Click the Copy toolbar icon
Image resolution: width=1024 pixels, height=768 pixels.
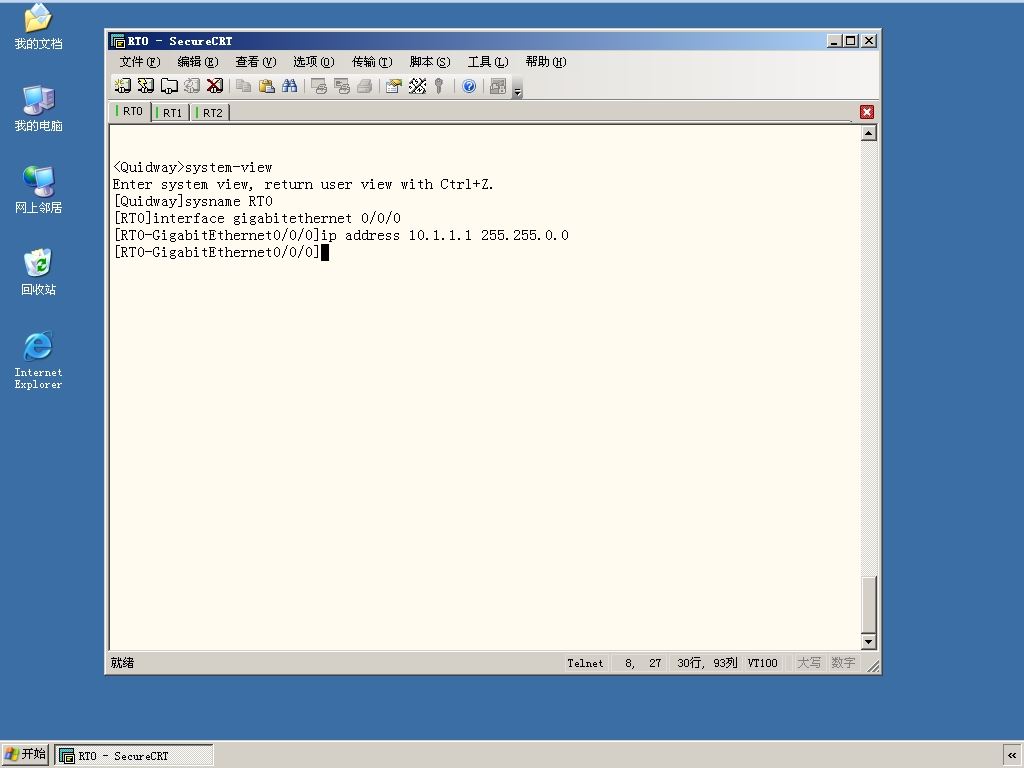pyautogui.click(x=244, y=86)
